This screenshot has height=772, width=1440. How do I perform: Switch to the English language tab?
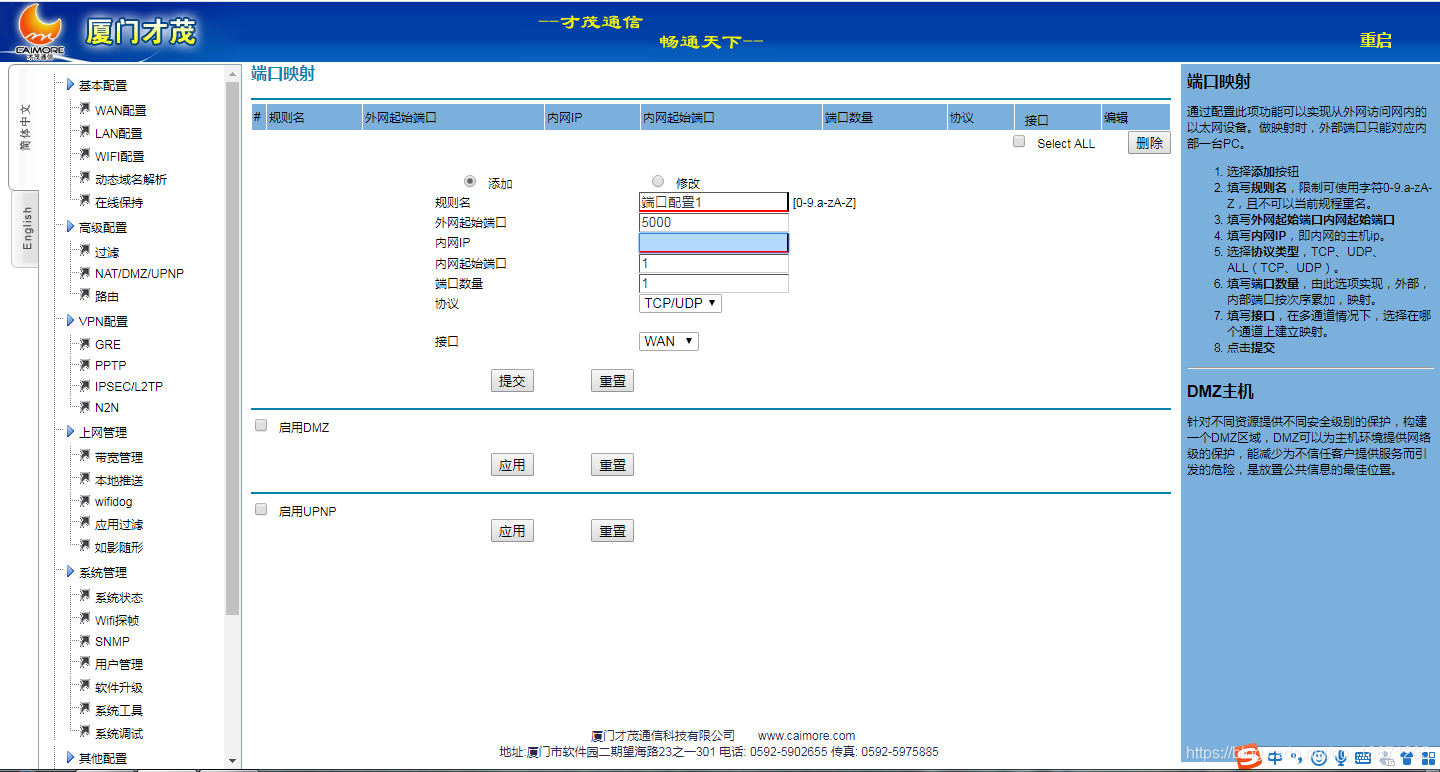tap(27, 229)
